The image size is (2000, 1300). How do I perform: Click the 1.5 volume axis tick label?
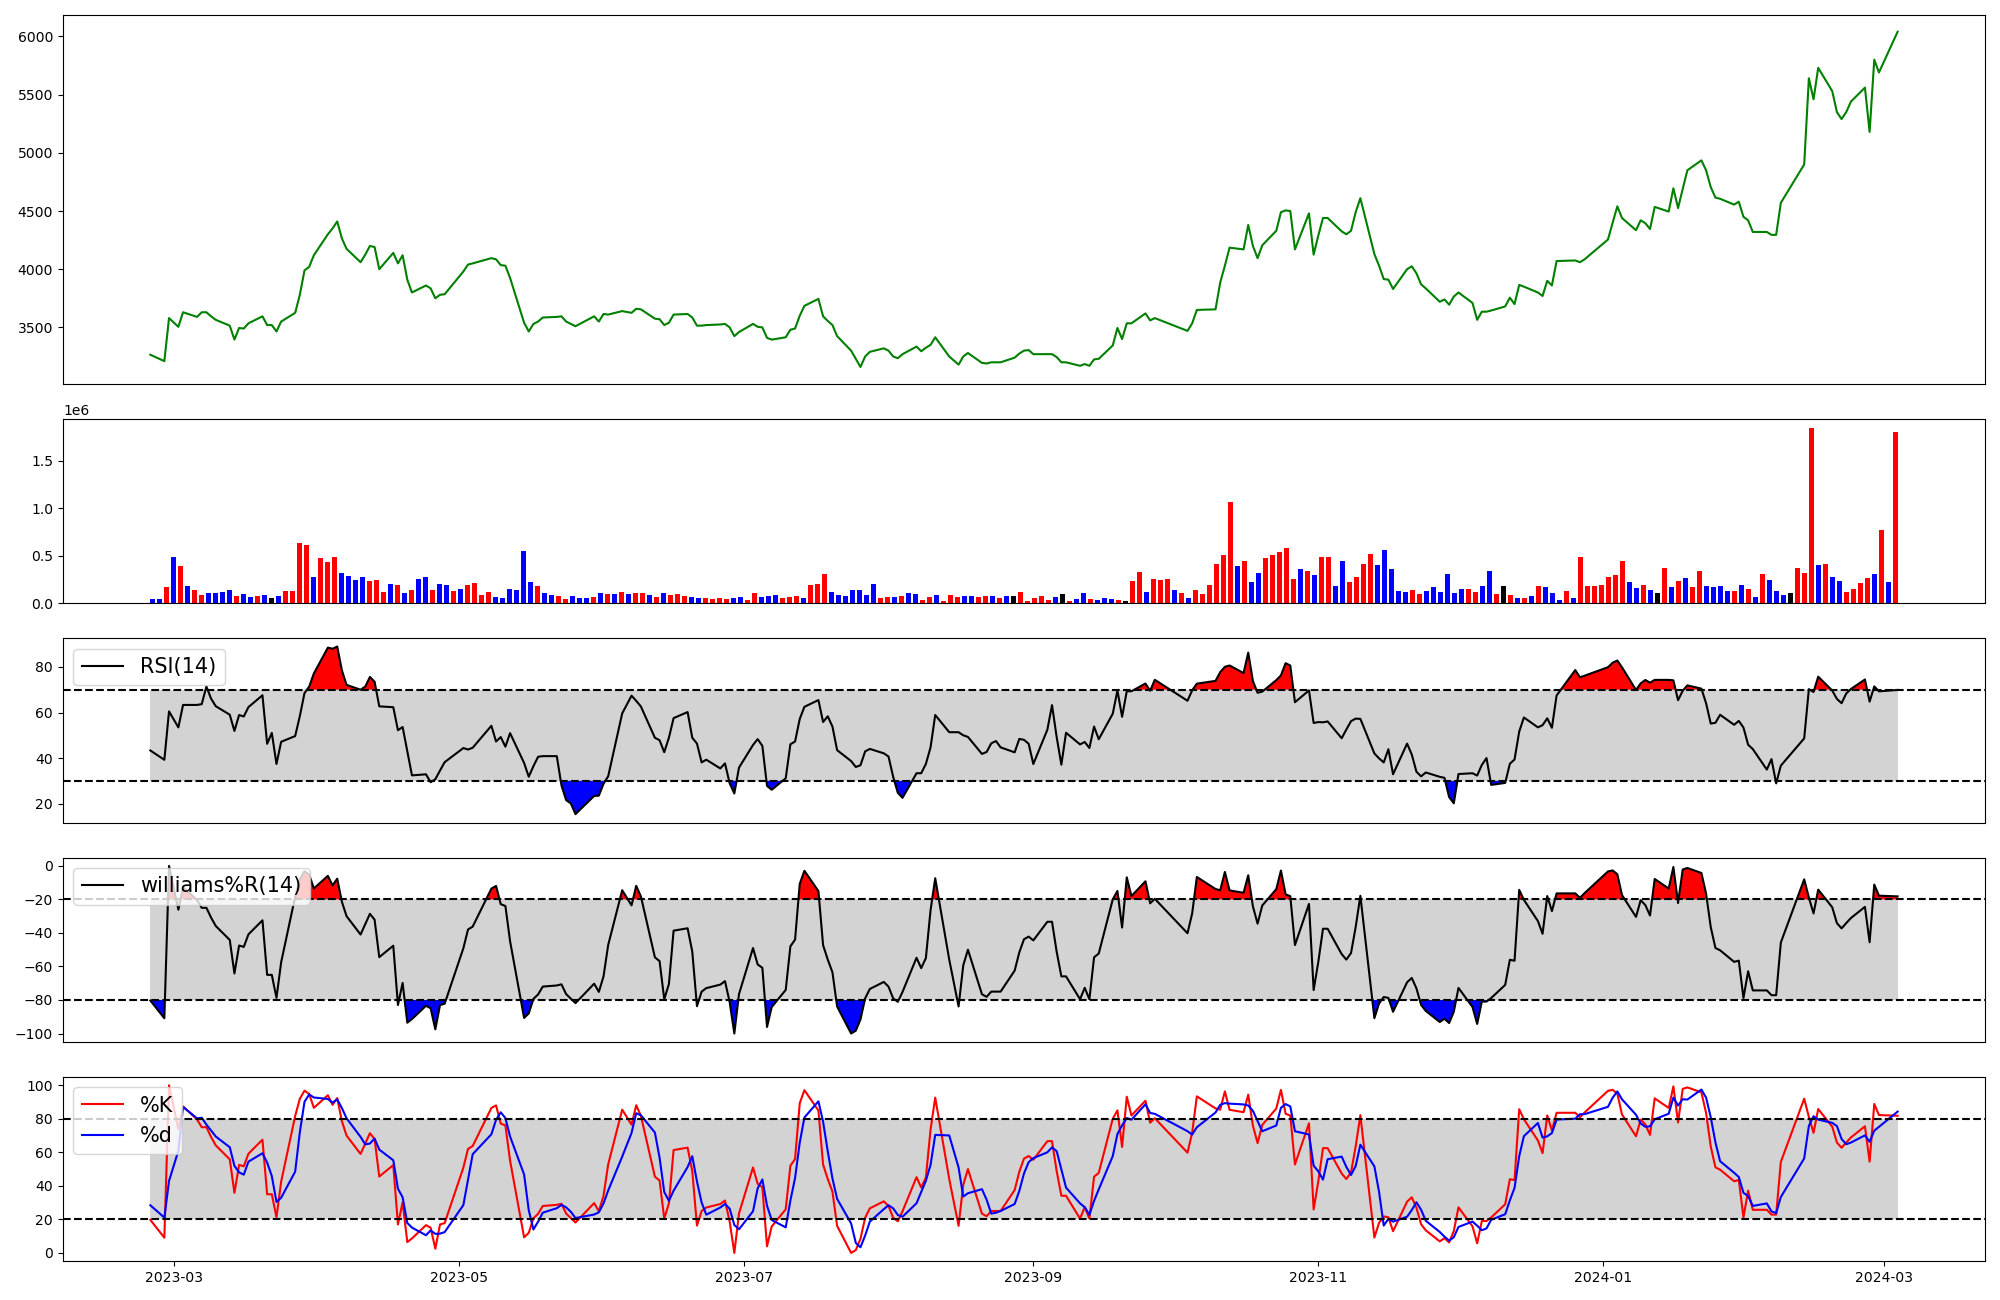(43, 461)
